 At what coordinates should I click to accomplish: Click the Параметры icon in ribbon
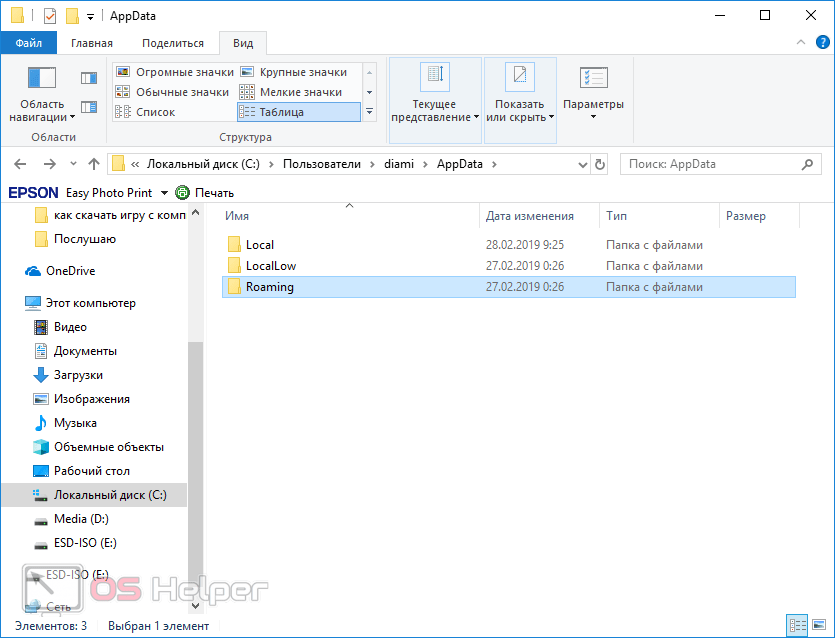[593, 79]
